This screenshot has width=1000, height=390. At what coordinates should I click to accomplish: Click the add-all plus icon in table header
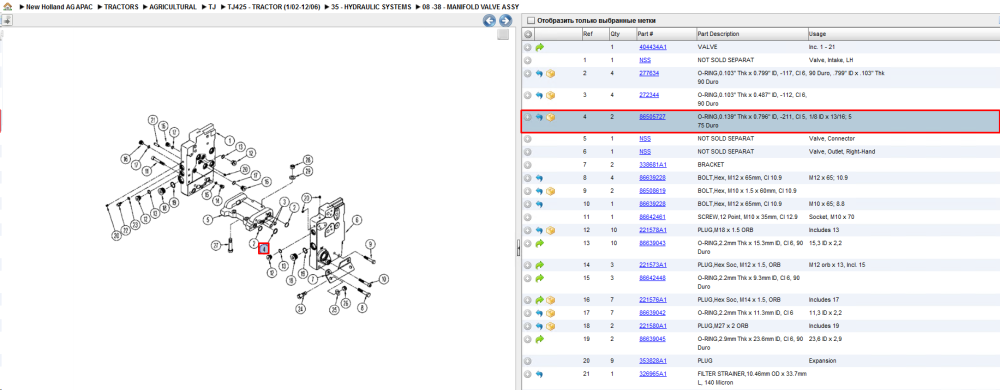click(528, 34)
